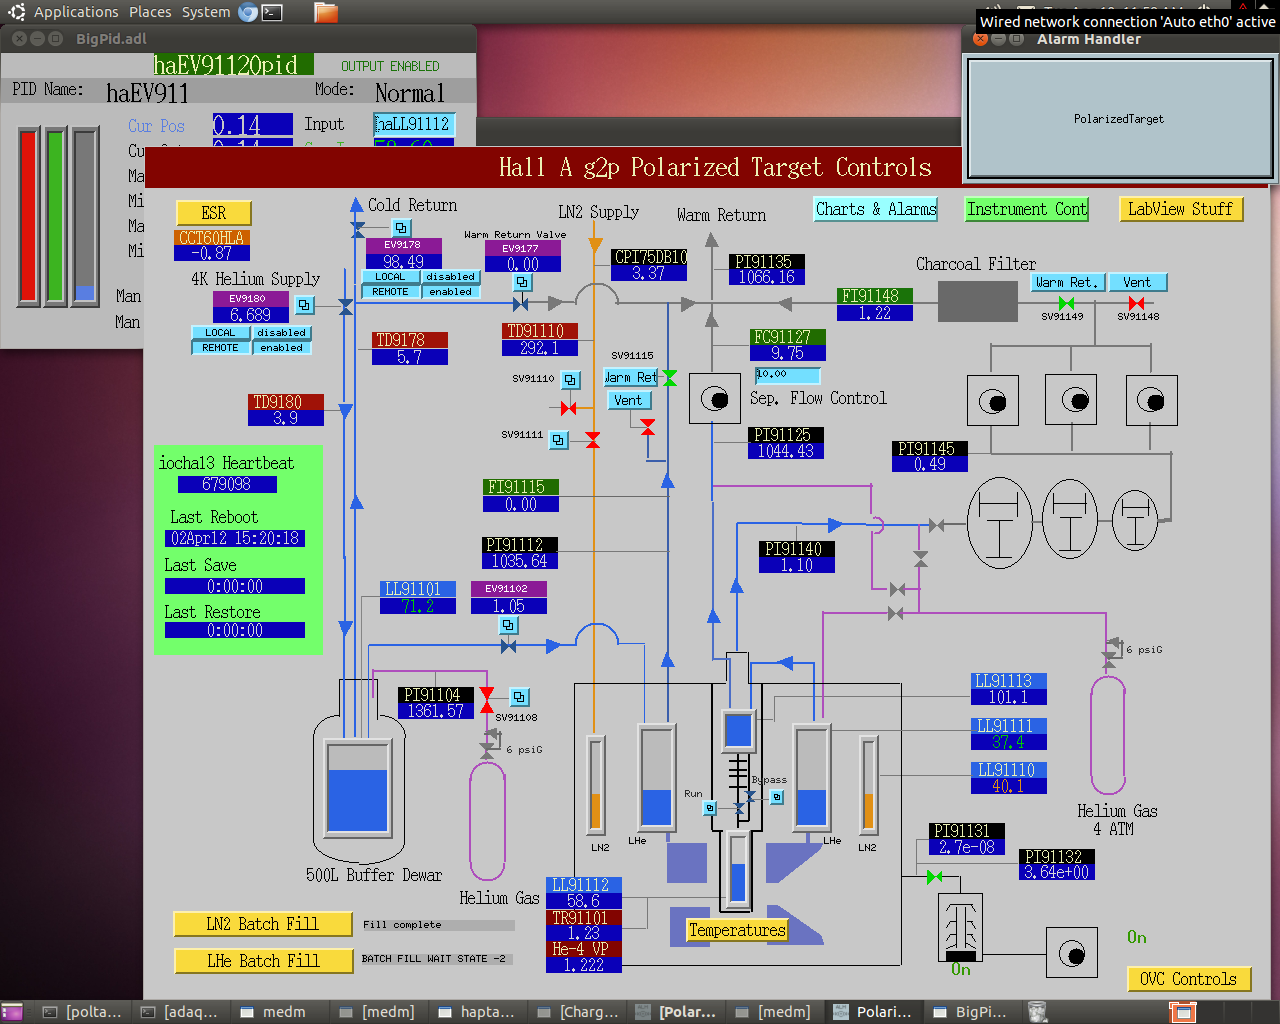Open Chromium browser icon in top panel
Image resolution: width=1280 pixels, height=1024 pixels.
click(248, 12)
